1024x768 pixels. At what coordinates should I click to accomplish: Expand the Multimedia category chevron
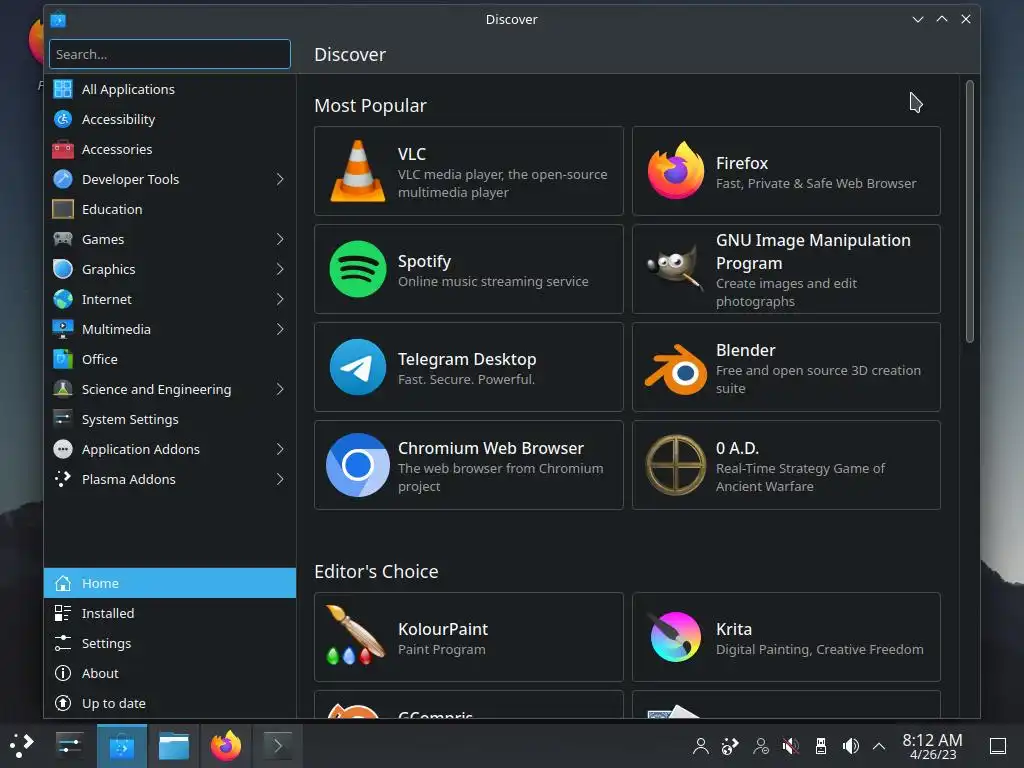[280, 329]
